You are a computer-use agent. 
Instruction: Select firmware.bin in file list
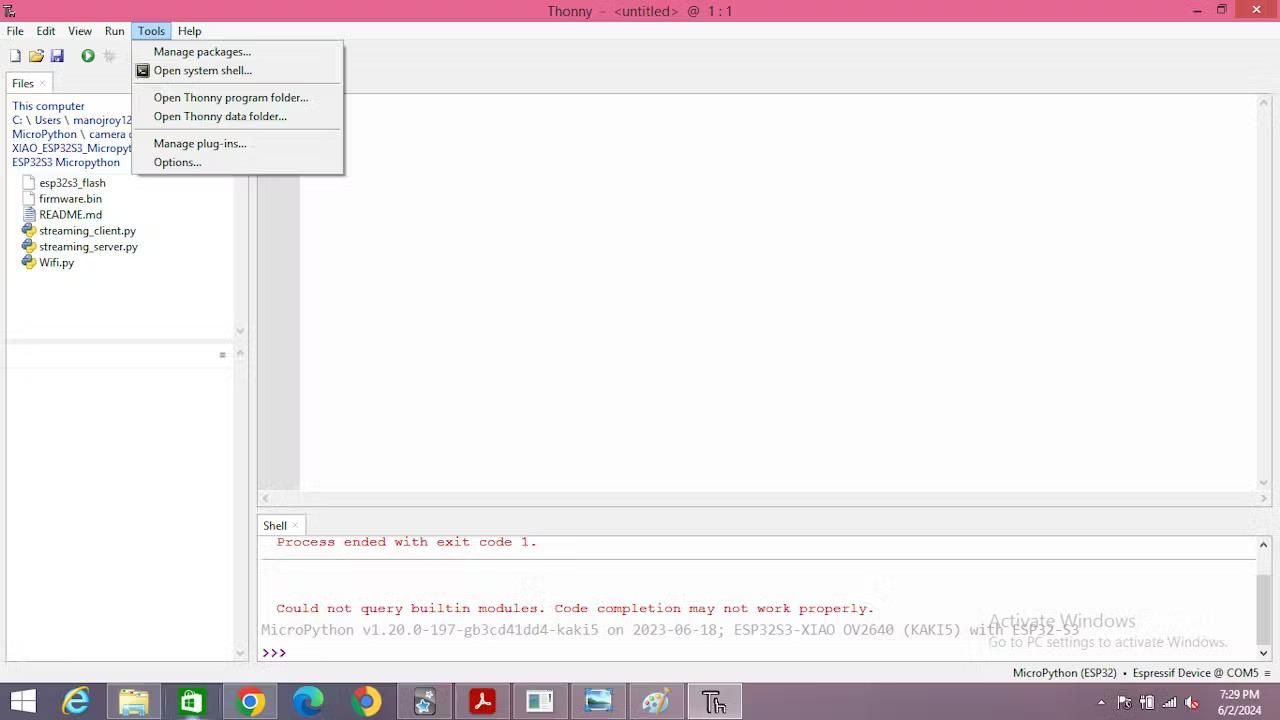(70, 199)
